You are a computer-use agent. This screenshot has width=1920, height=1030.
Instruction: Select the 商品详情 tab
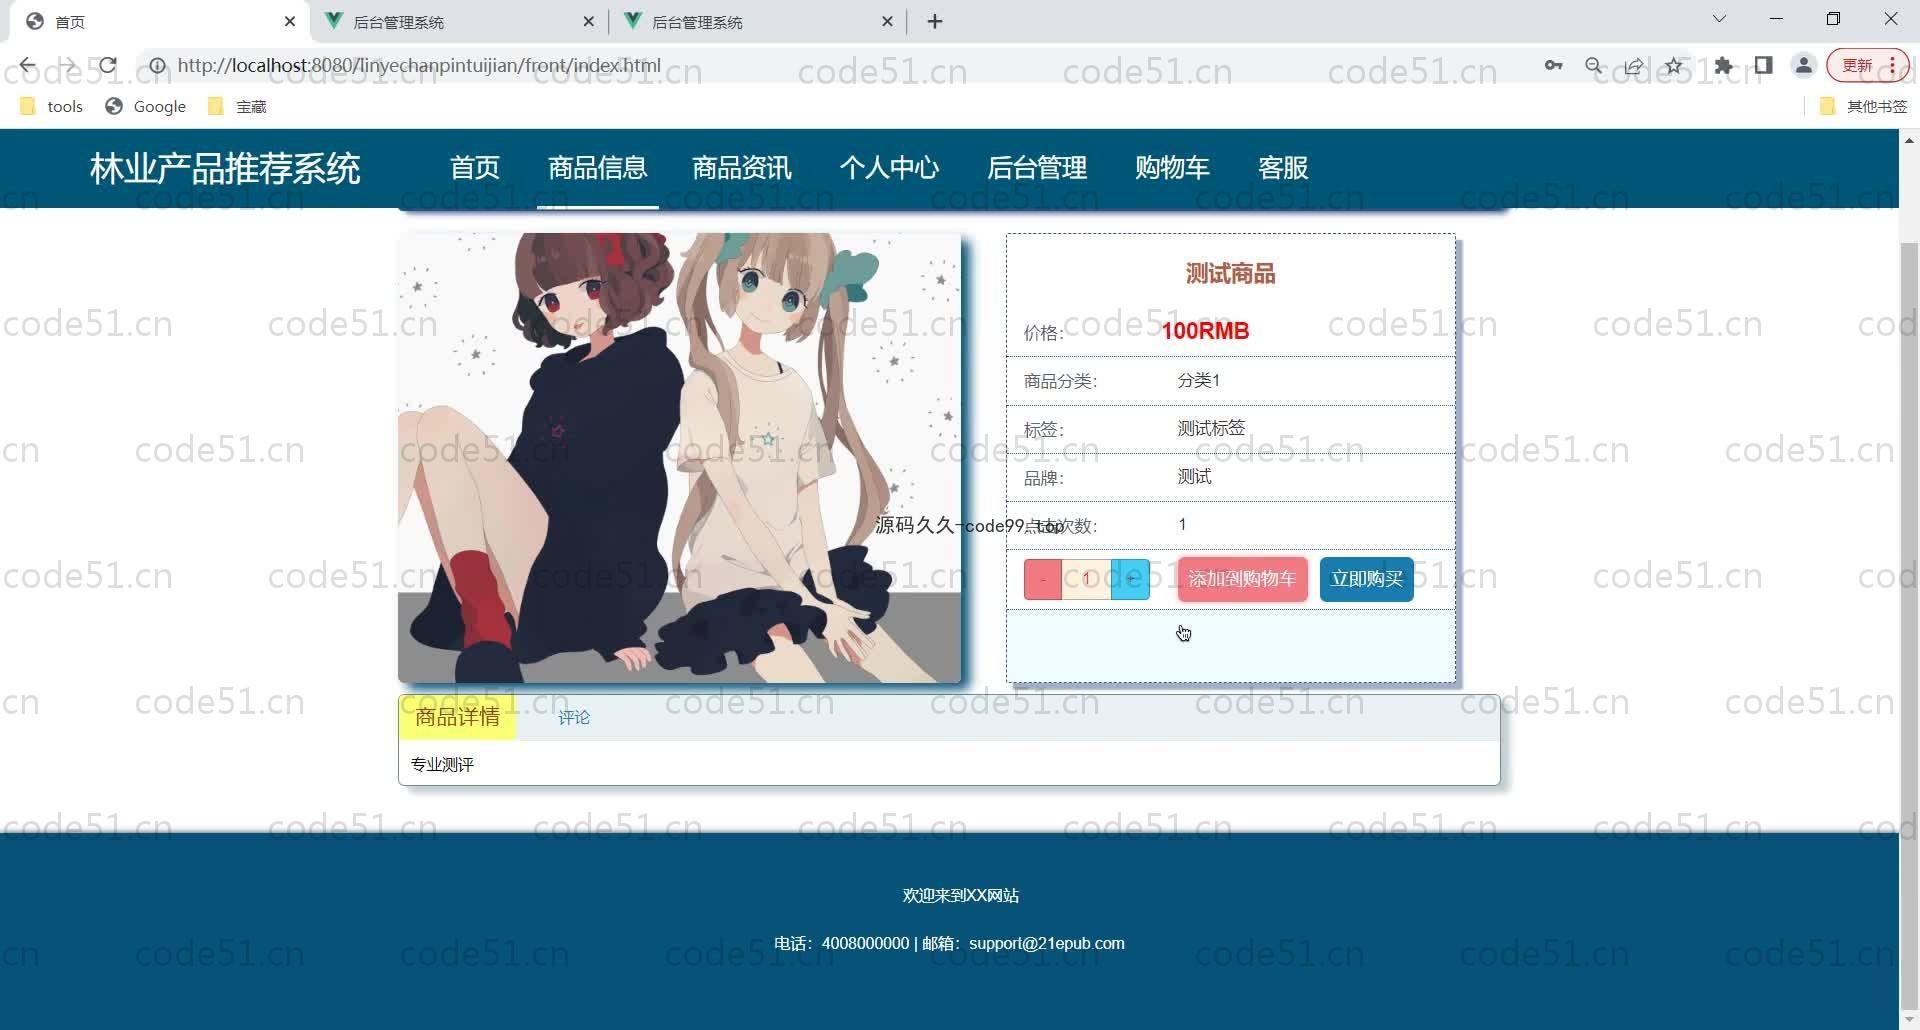click(457, 717)
